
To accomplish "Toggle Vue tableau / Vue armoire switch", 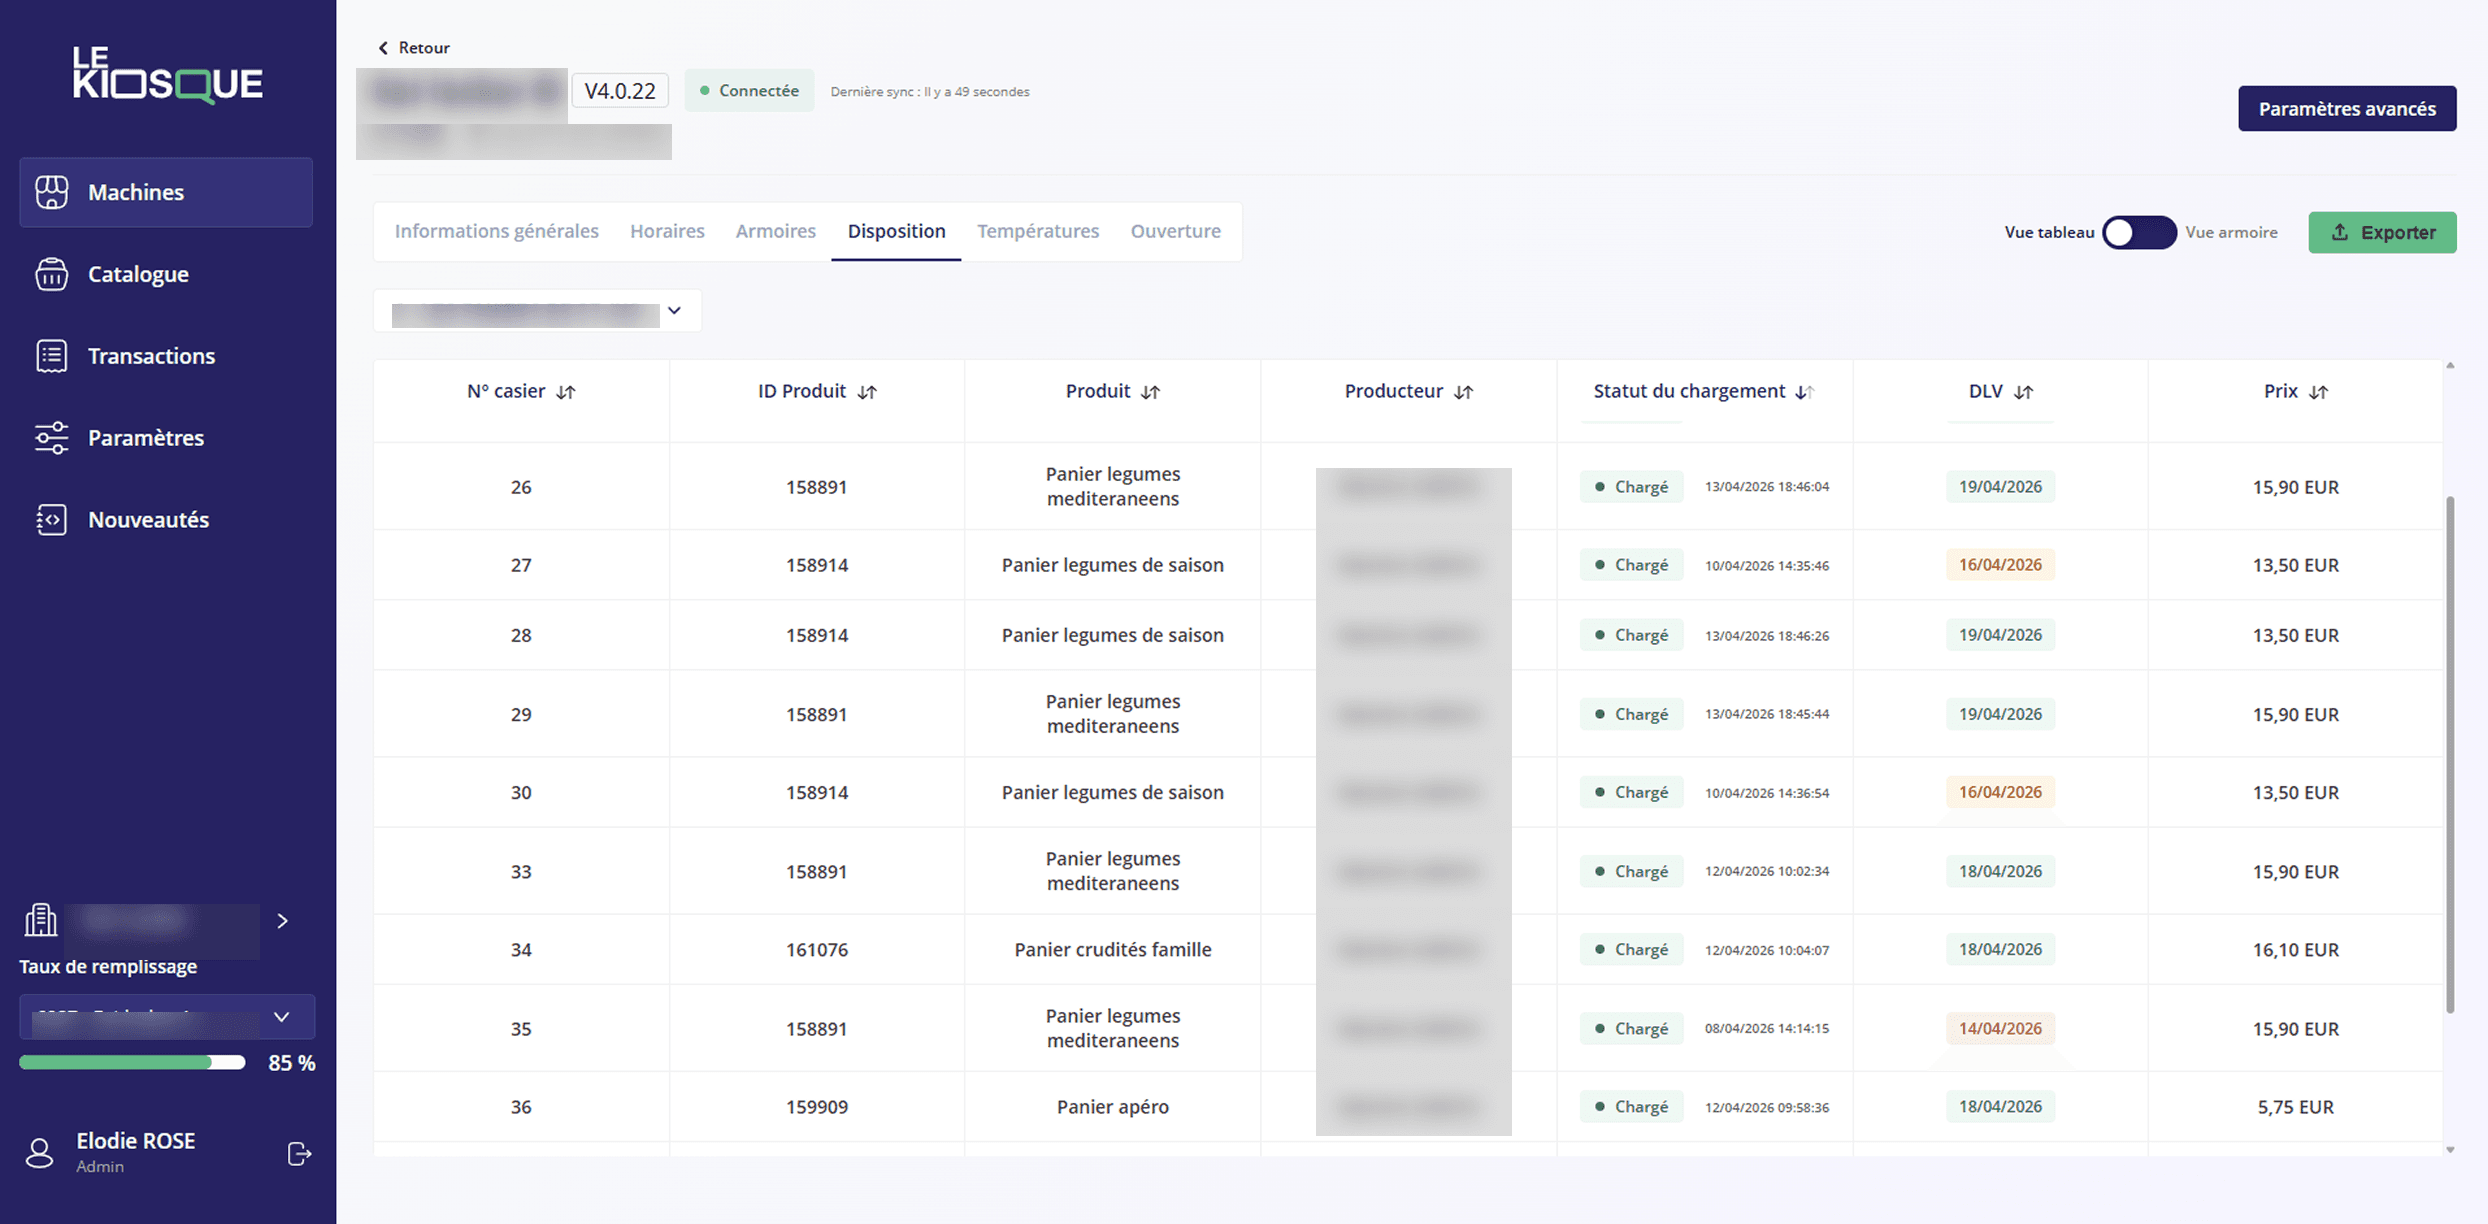I will pyautogui.click(x=2139, y=232).
